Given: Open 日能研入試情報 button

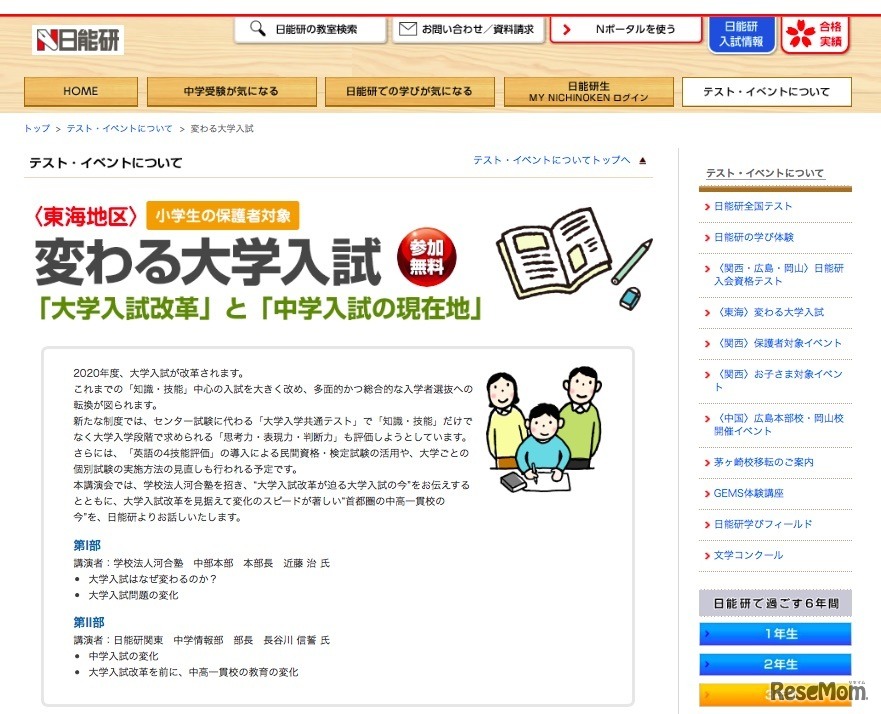Looking at the screenshot, I should [742, 34].
